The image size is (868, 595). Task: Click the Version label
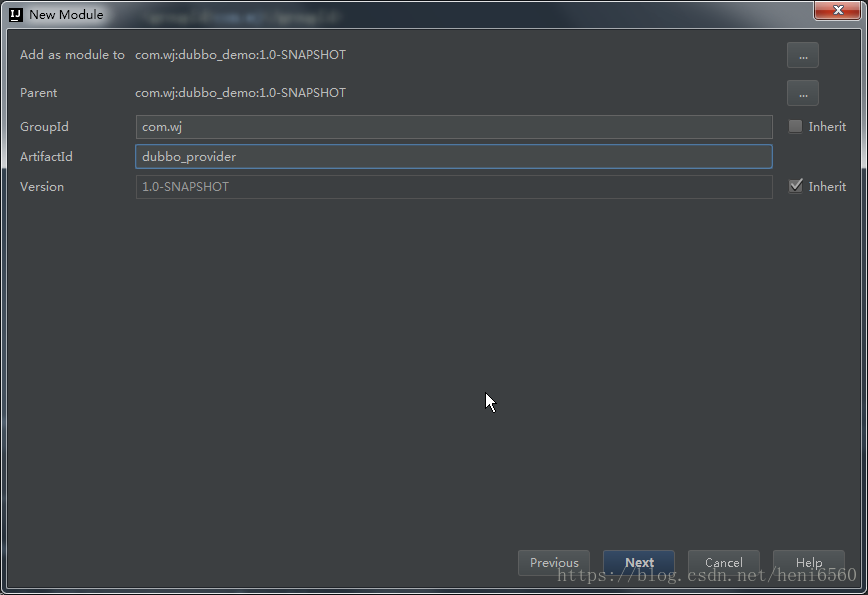[x=42, y=187]
